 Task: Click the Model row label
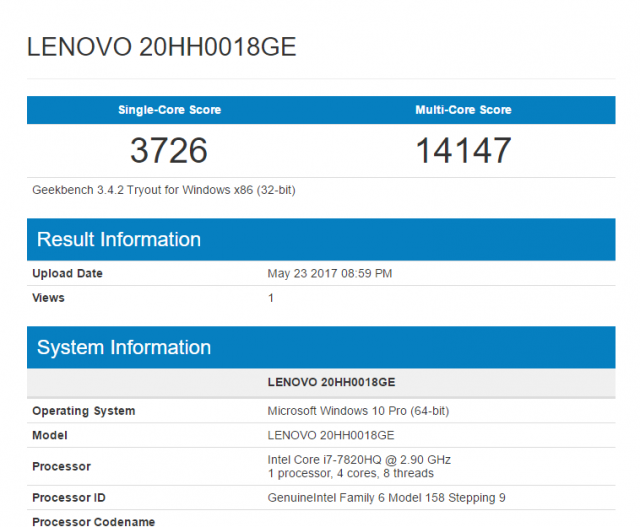click(50, 435)
